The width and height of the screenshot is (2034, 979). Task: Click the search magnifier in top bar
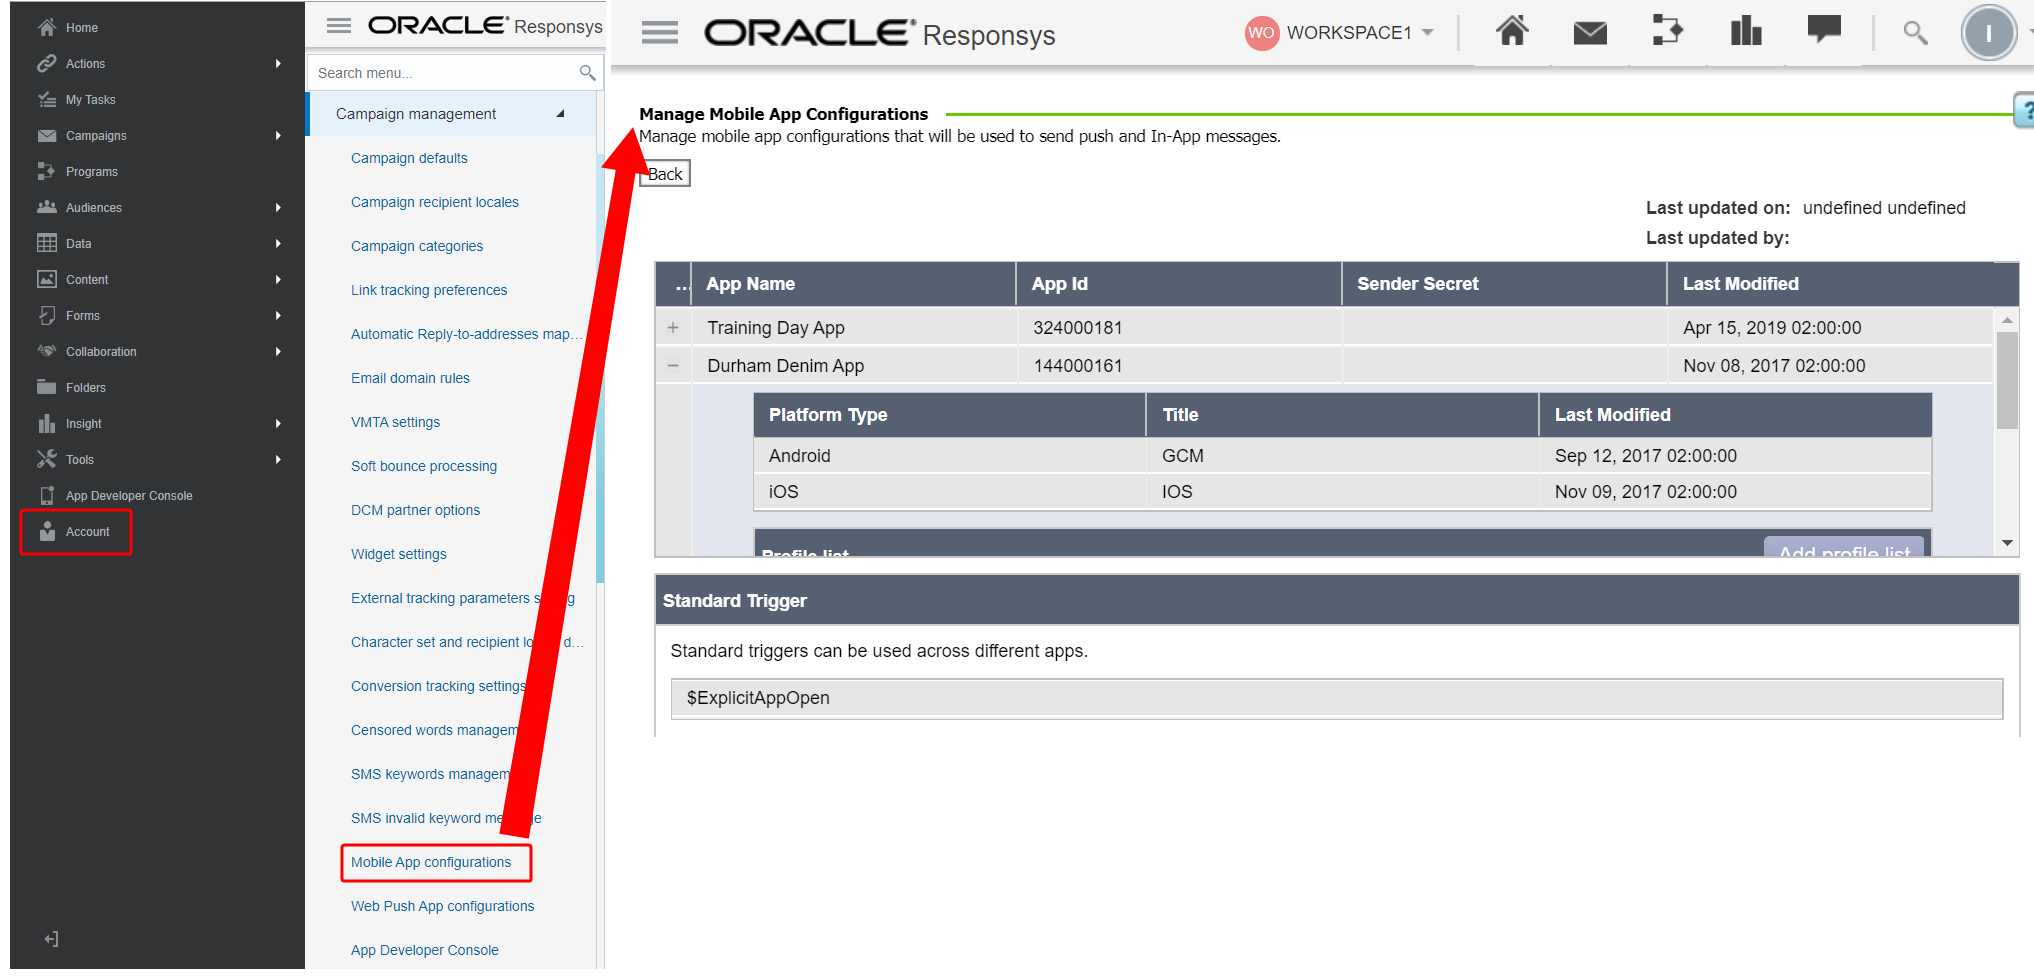[1915, 33]
